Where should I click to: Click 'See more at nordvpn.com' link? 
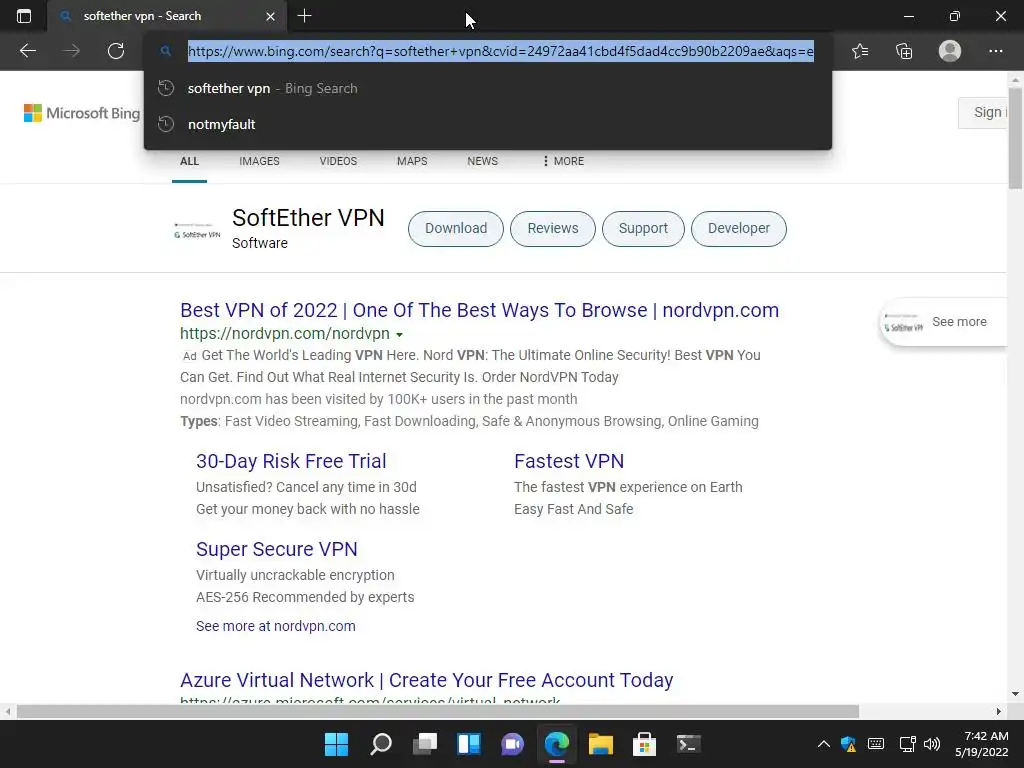click(x=276, y=626)
